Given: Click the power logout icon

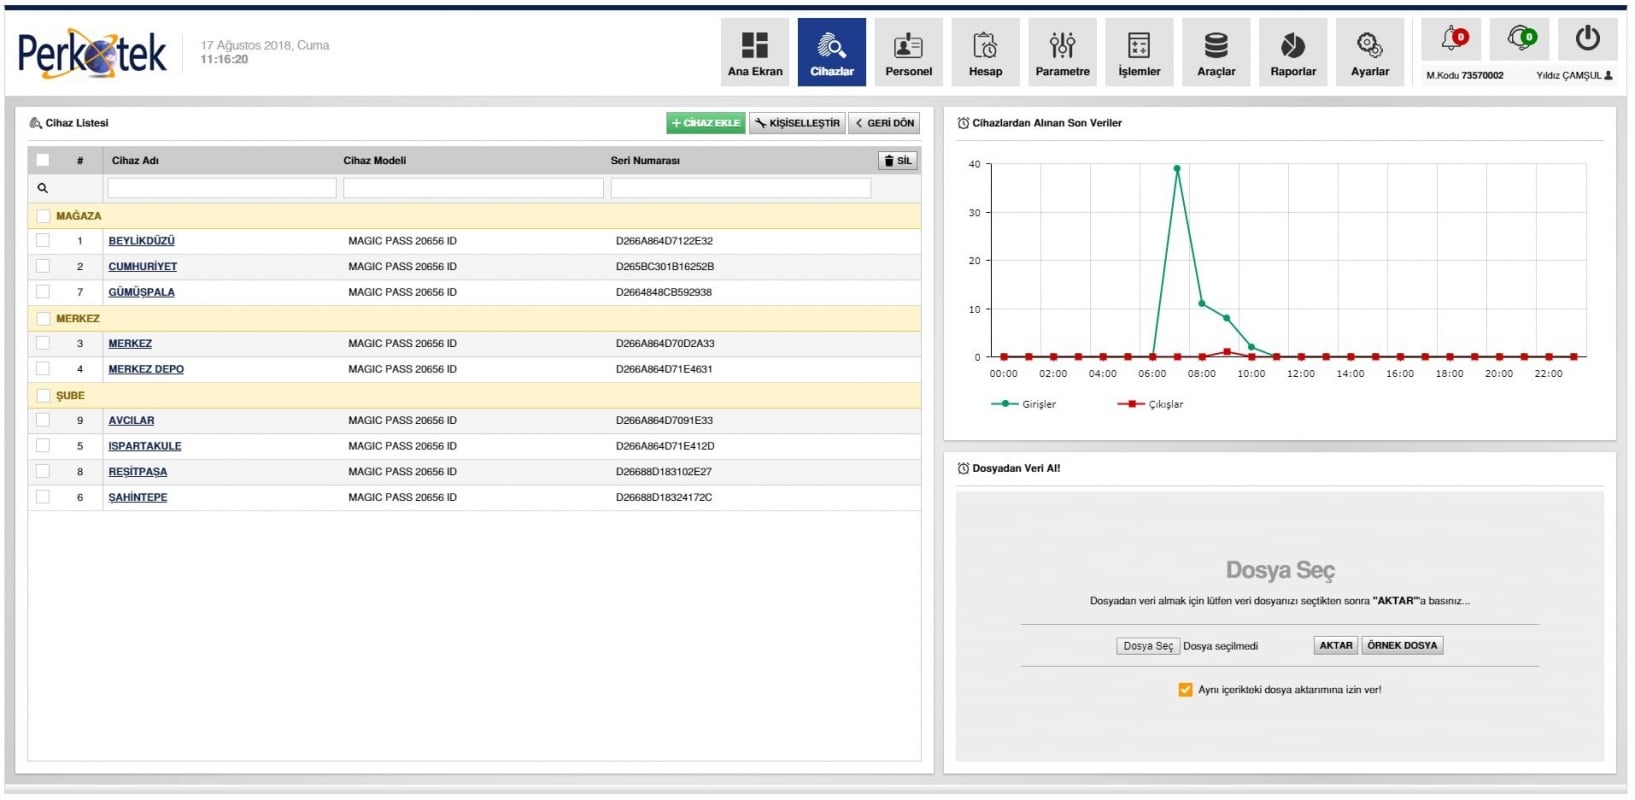Looking at the screenshot, I should pyautogui.click(x=1587, y=40).
